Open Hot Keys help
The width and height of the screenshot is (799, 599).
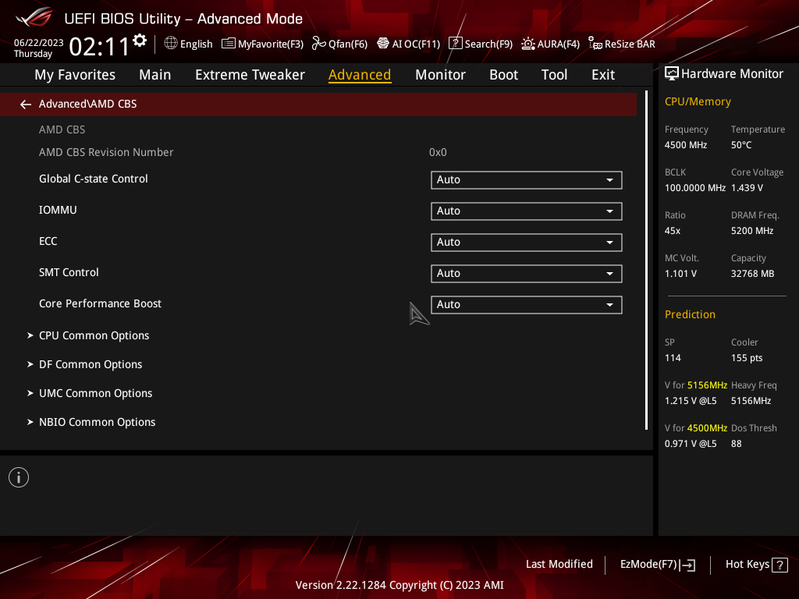point(756,565)
